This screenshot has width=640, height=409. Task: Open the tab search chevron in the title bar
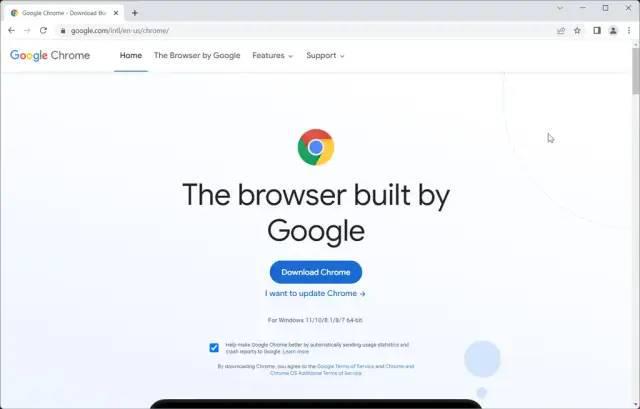point(560,8)
